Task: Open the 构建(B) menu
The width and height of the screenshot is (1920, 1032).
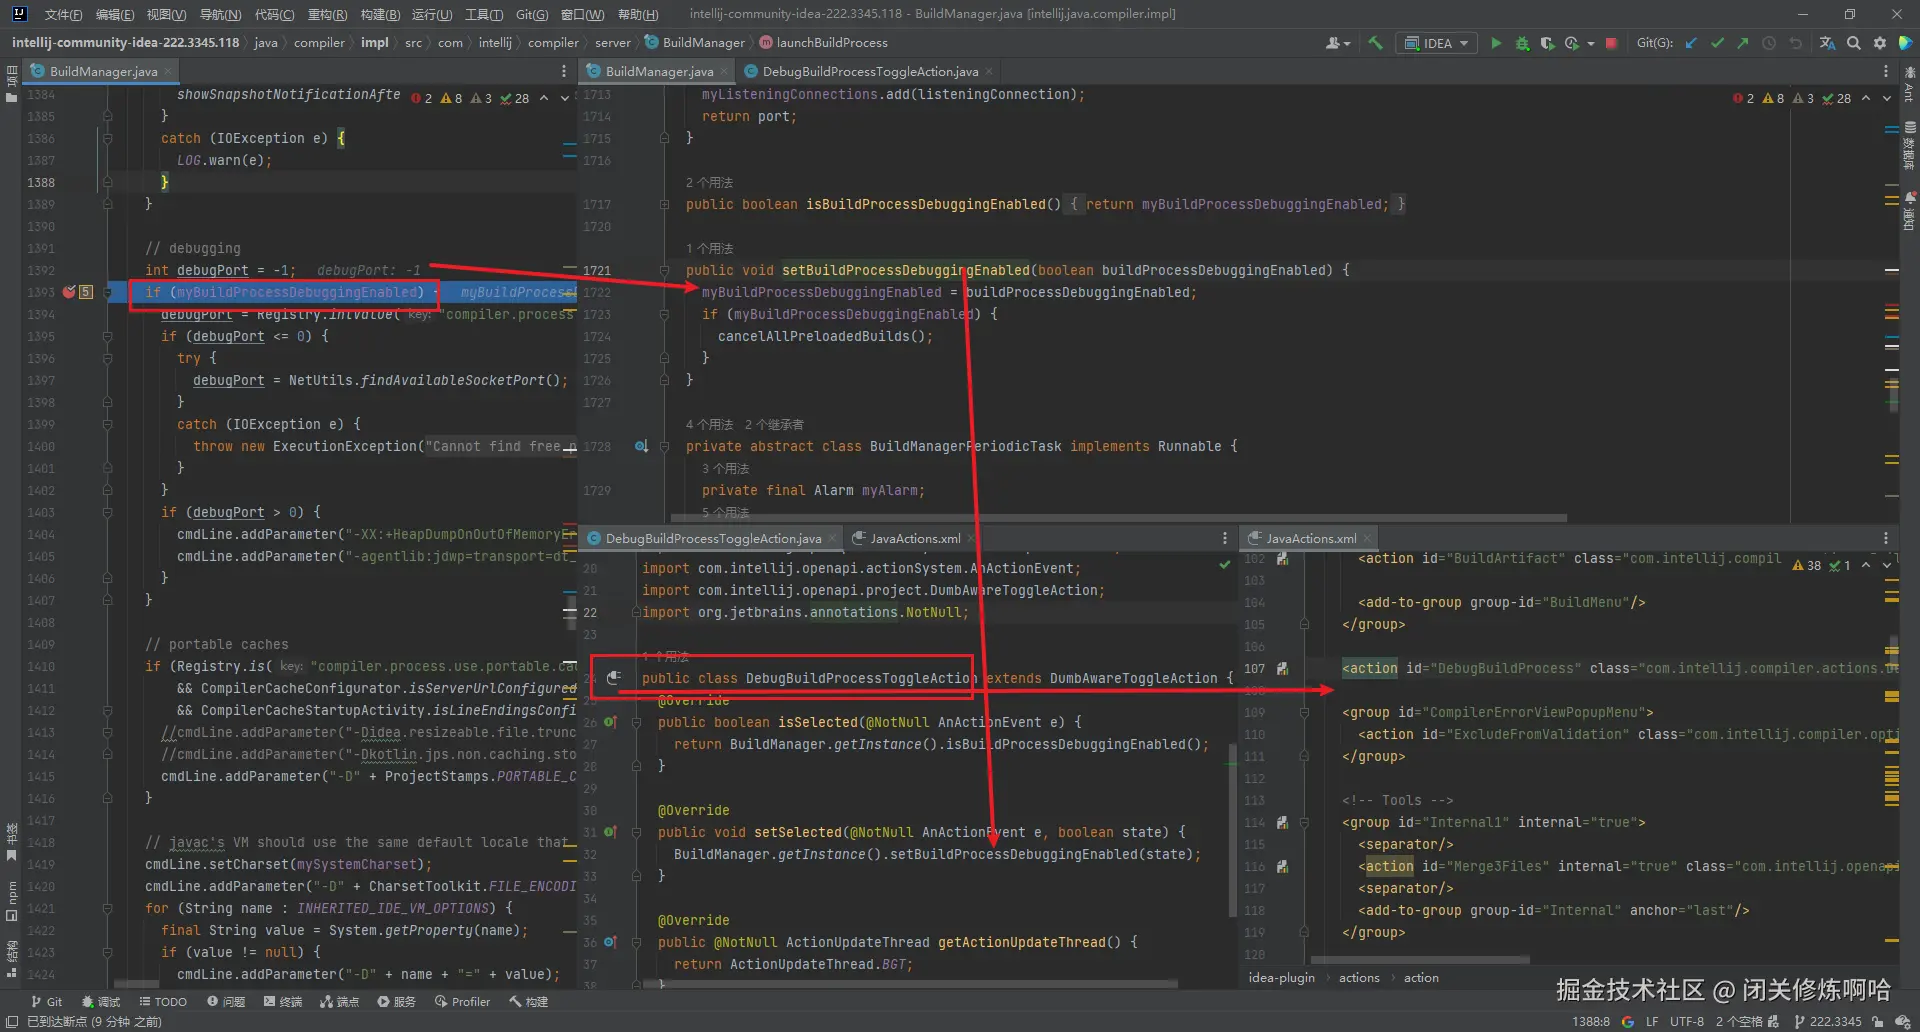Action: click(379, 14)
